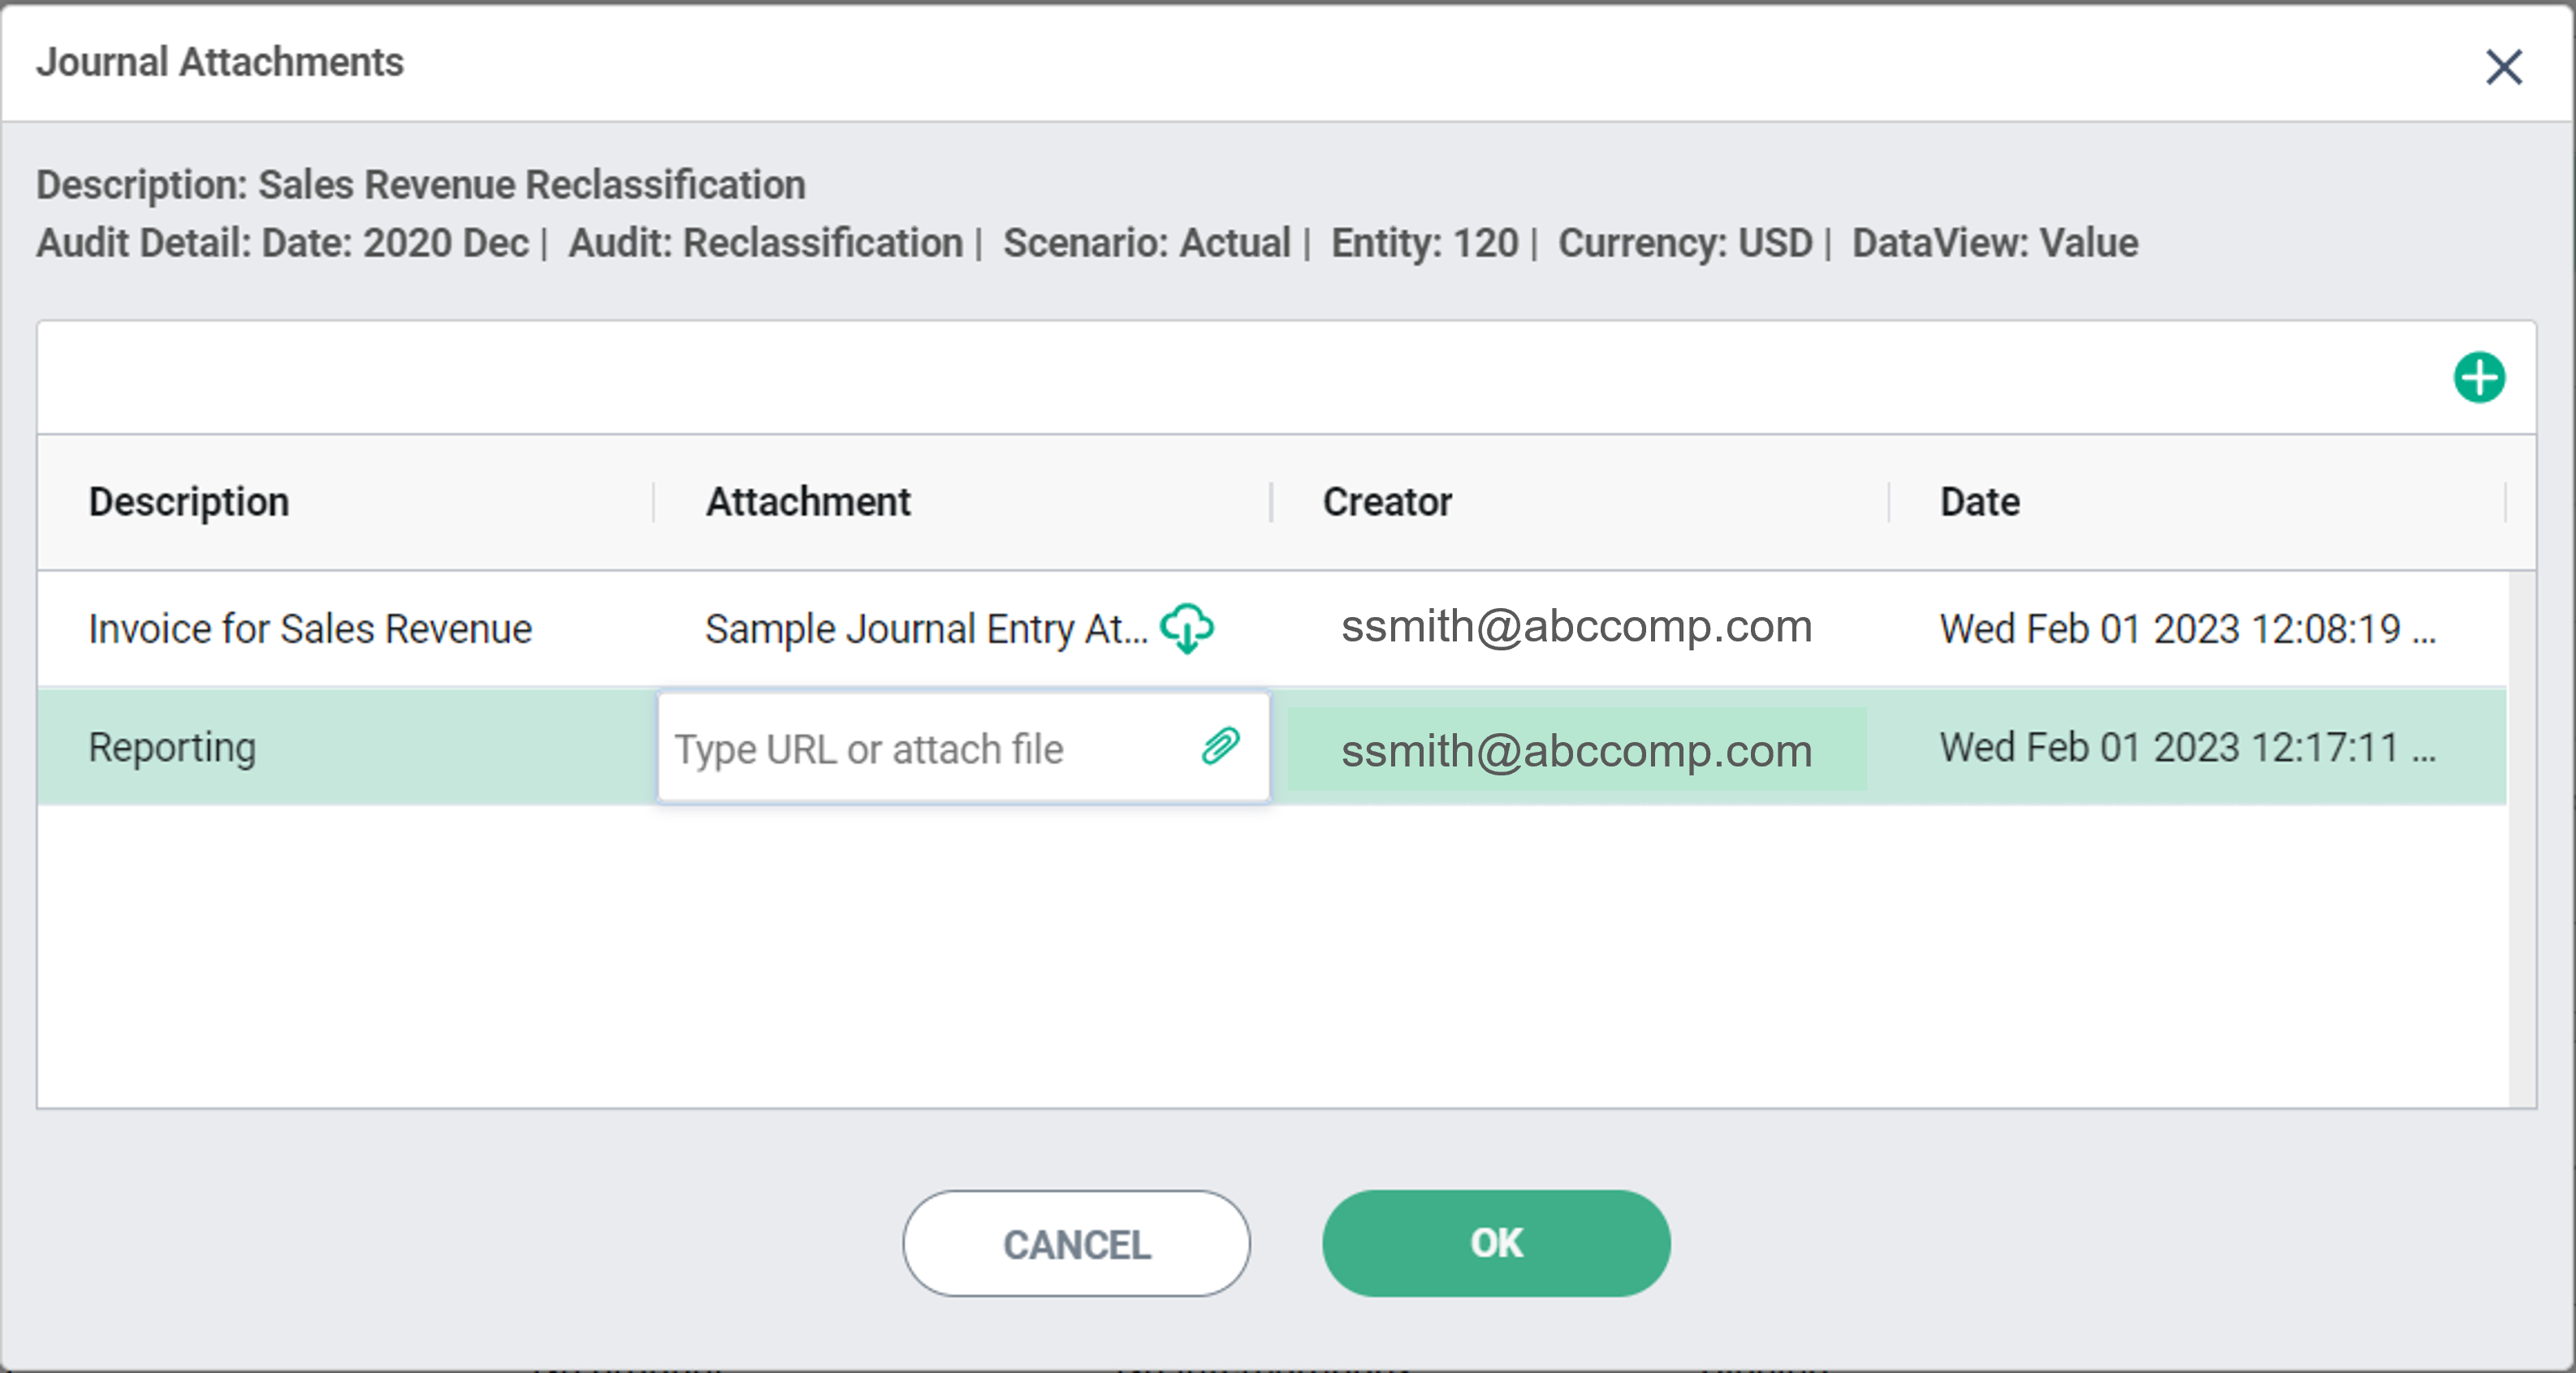The image size is (2576, 1373).
Task: Add a new attachment row with plus icon
Action: click(2479, 378)
